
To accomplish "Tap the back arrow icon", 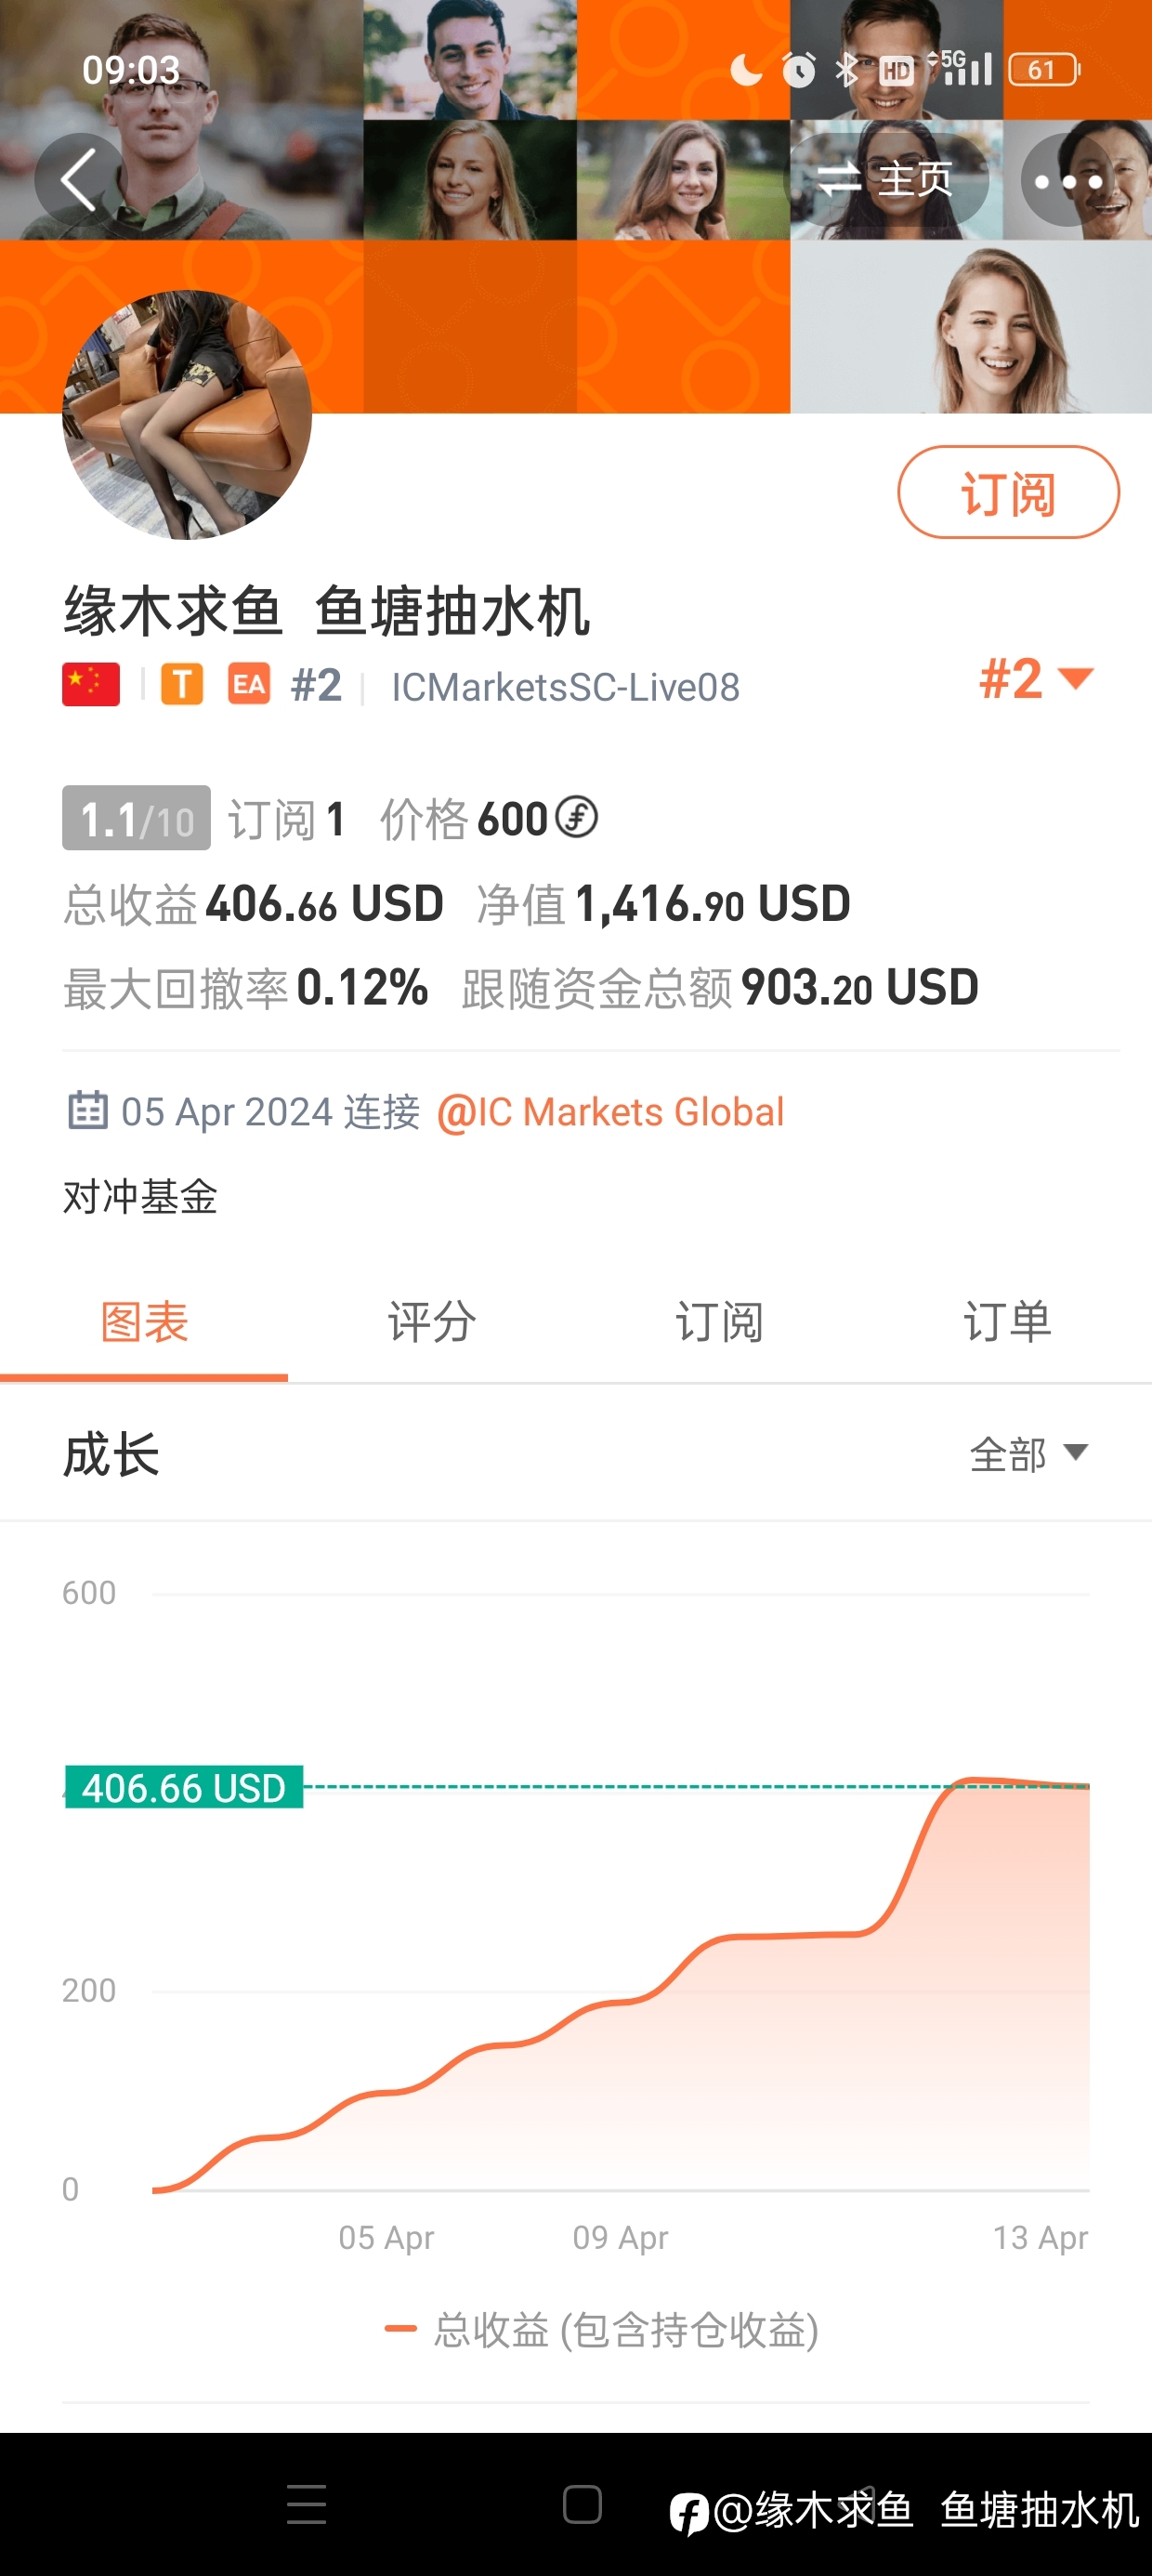I will [x=80, y=180].
